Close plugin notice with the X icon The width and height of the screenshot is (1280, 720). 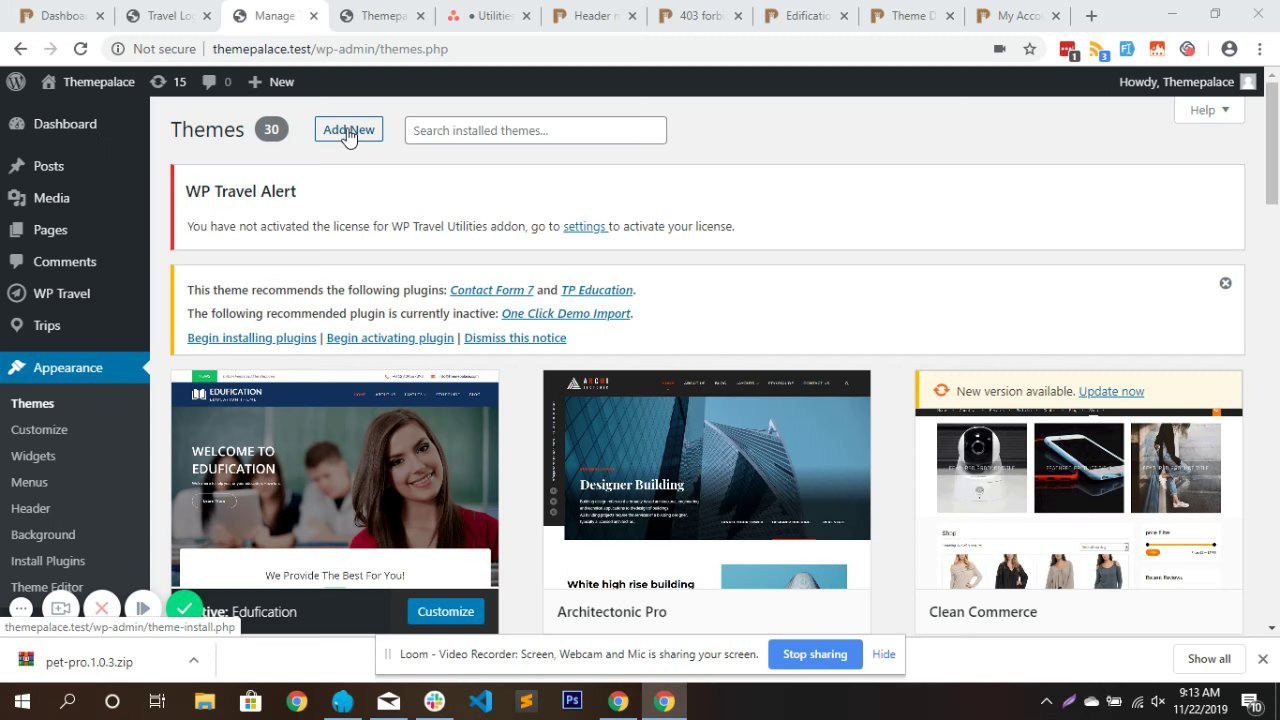pos(1225,284)
